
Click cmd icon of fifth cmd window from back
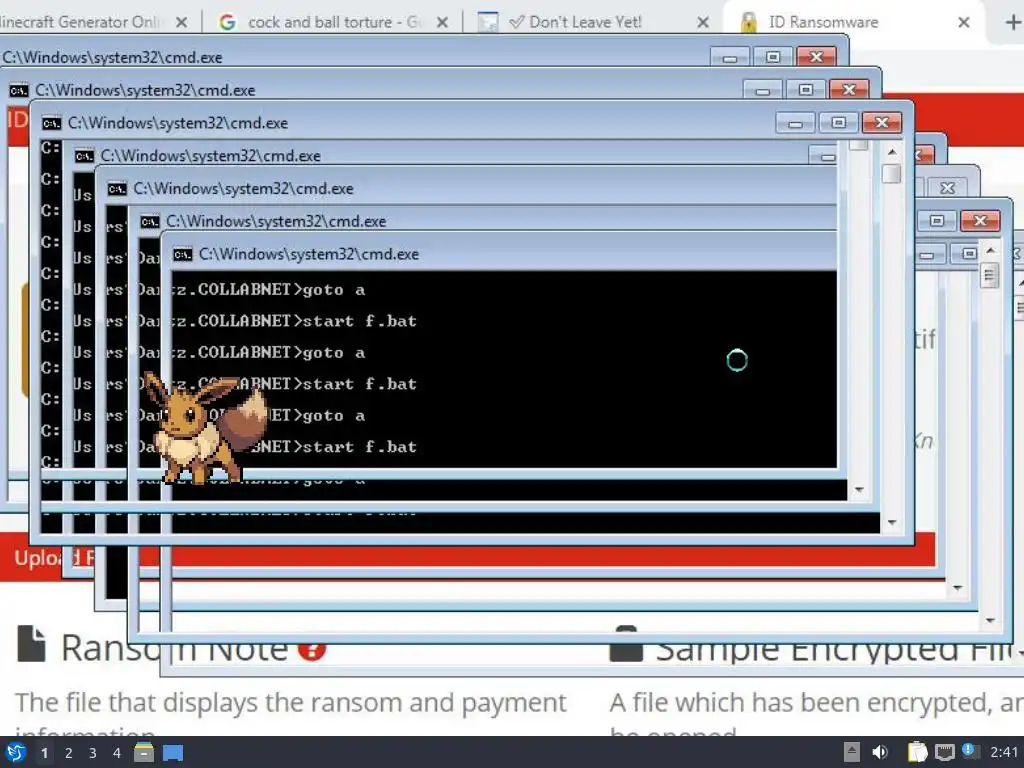pyautogui.click(x=117, y=189)
